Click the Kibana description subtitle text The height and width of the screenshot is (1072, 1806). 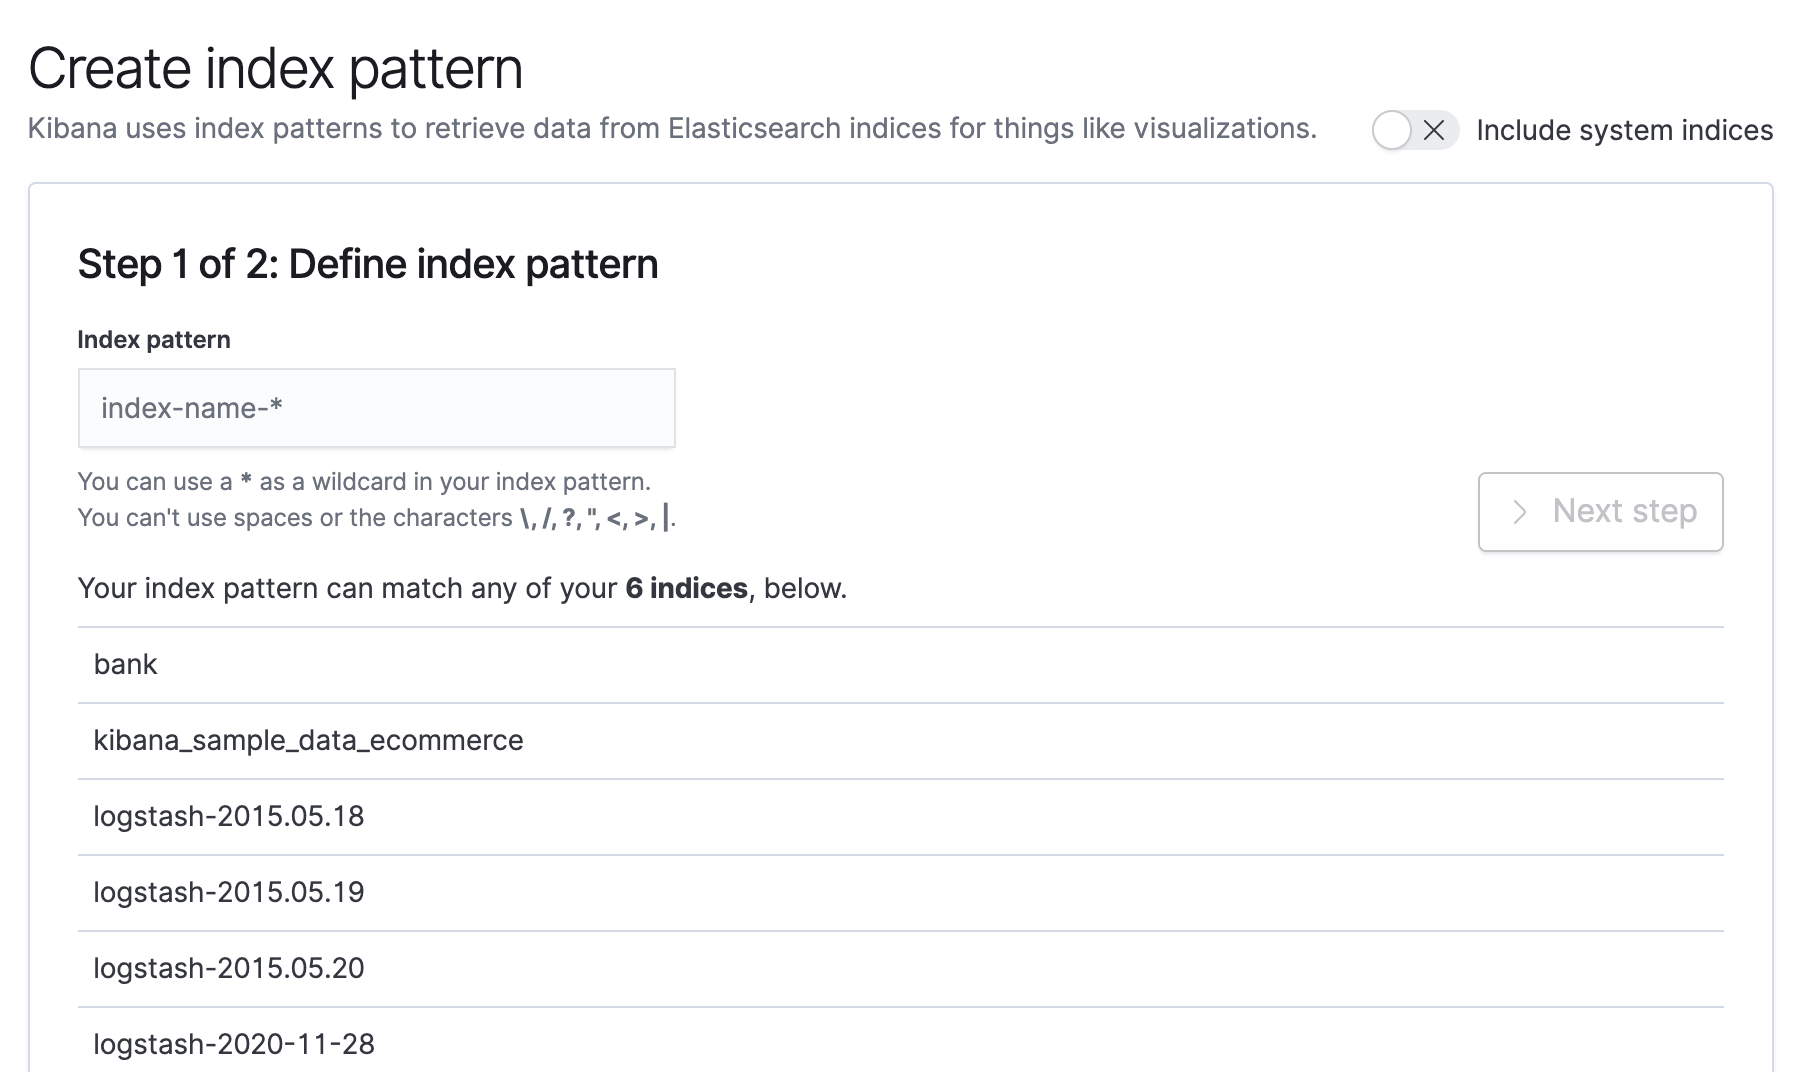(x=672, y=129)
